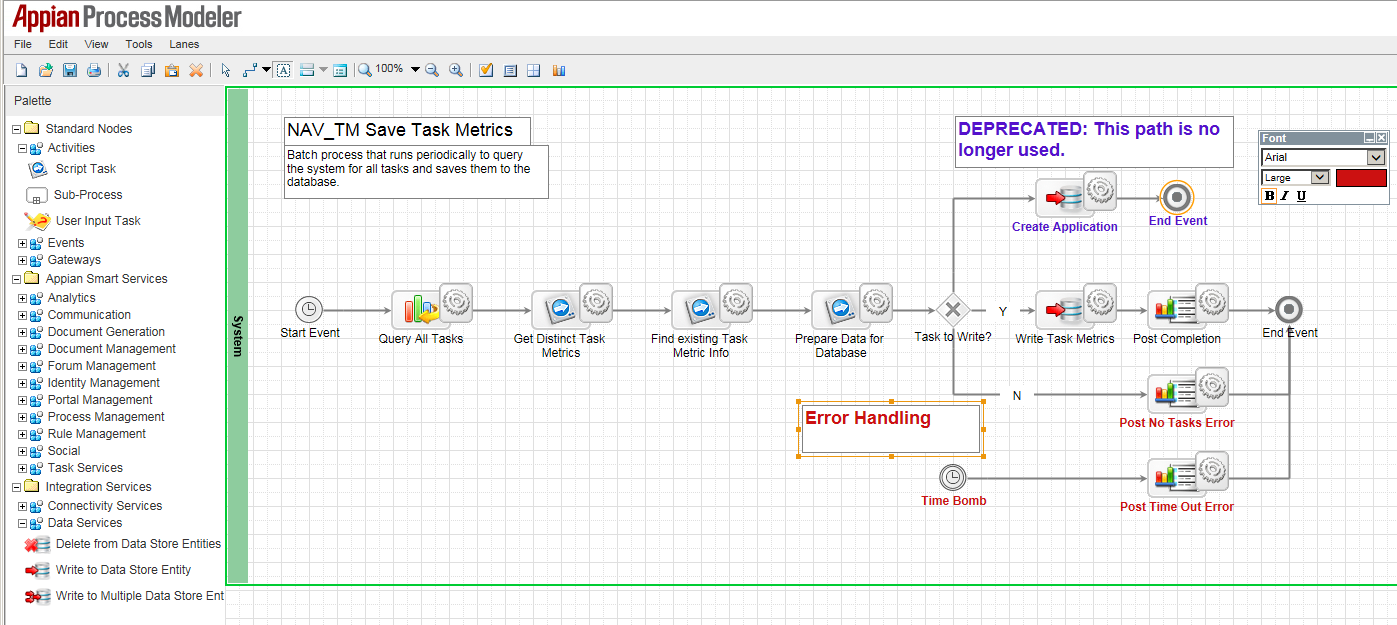Click the Open folder toolbar icon
Screen dimensions: 1397x625
coord(46,70)
